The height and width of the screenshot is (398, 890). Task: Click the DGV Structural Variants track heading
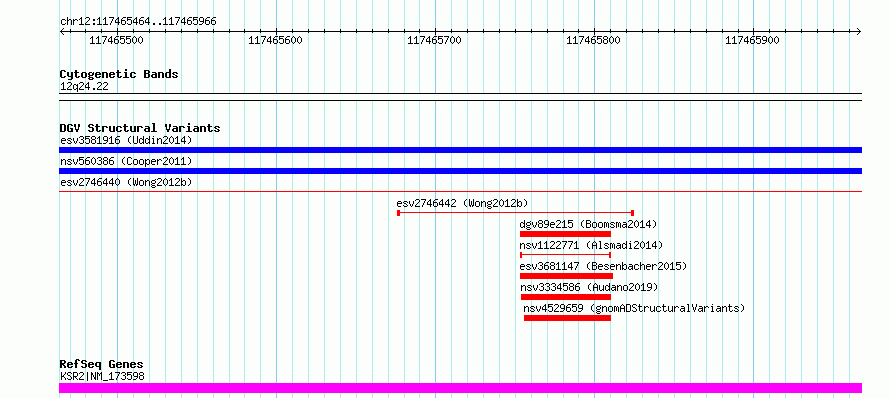140,128
